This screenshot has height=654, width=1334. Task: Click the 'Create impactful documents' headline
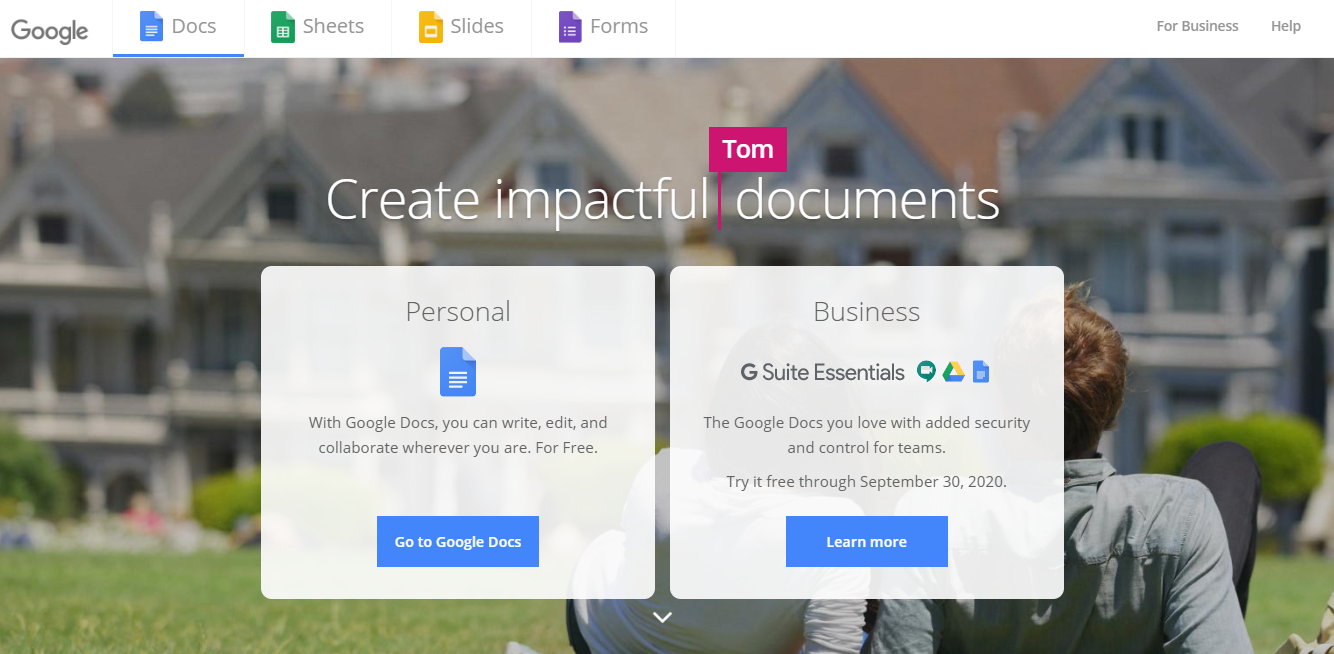click(663, 199)
